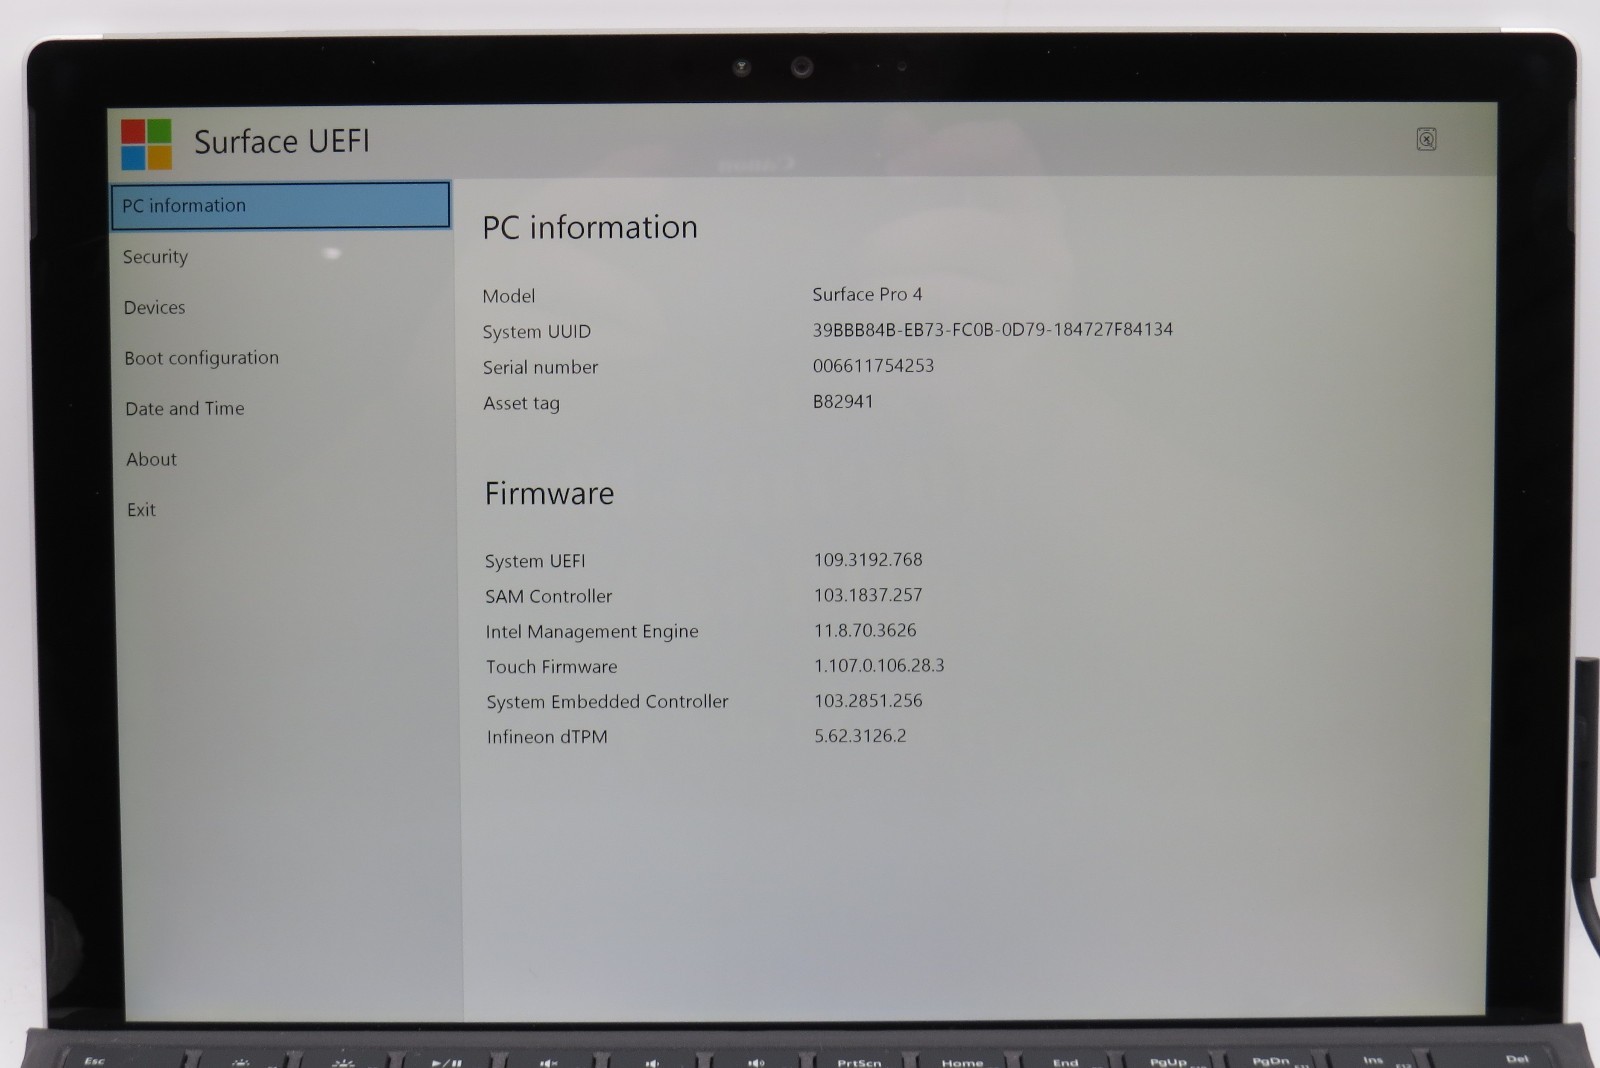Click the Surface UEFI title

282,142
